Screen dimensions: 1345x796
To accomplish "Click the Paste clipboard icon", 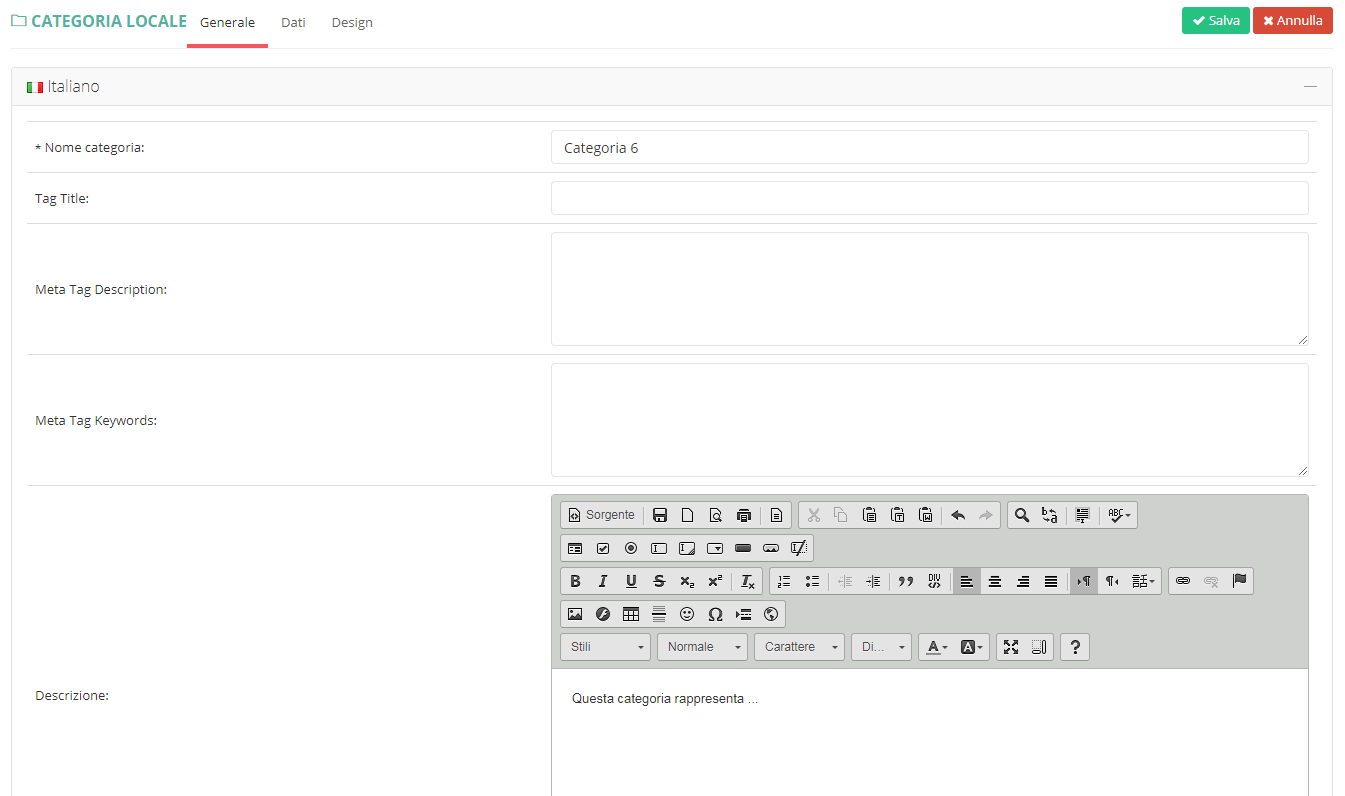I will [870, 515].
